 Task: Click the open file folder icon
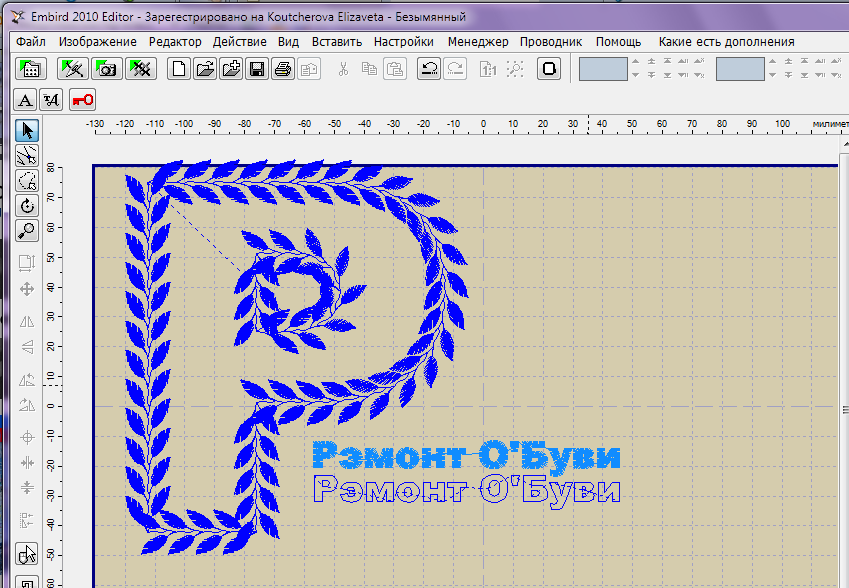pyautogui.click(x=205, y=69)
